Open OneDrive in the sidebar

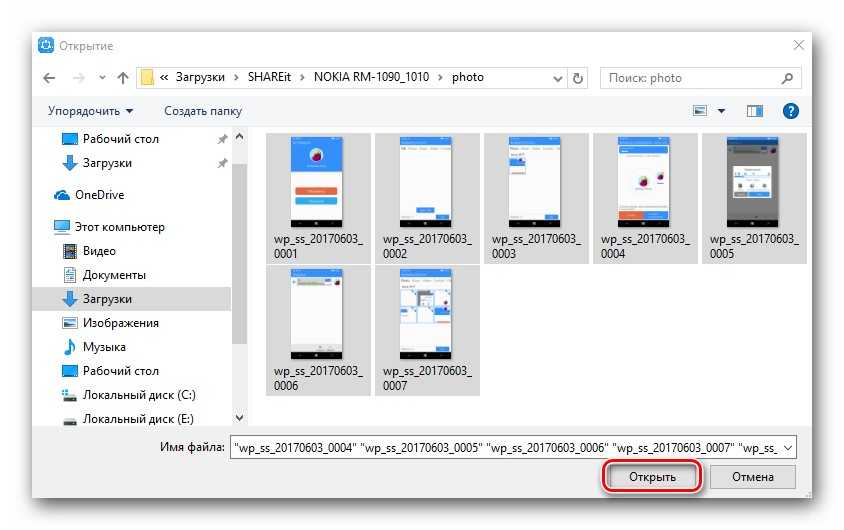pos(98,195)
